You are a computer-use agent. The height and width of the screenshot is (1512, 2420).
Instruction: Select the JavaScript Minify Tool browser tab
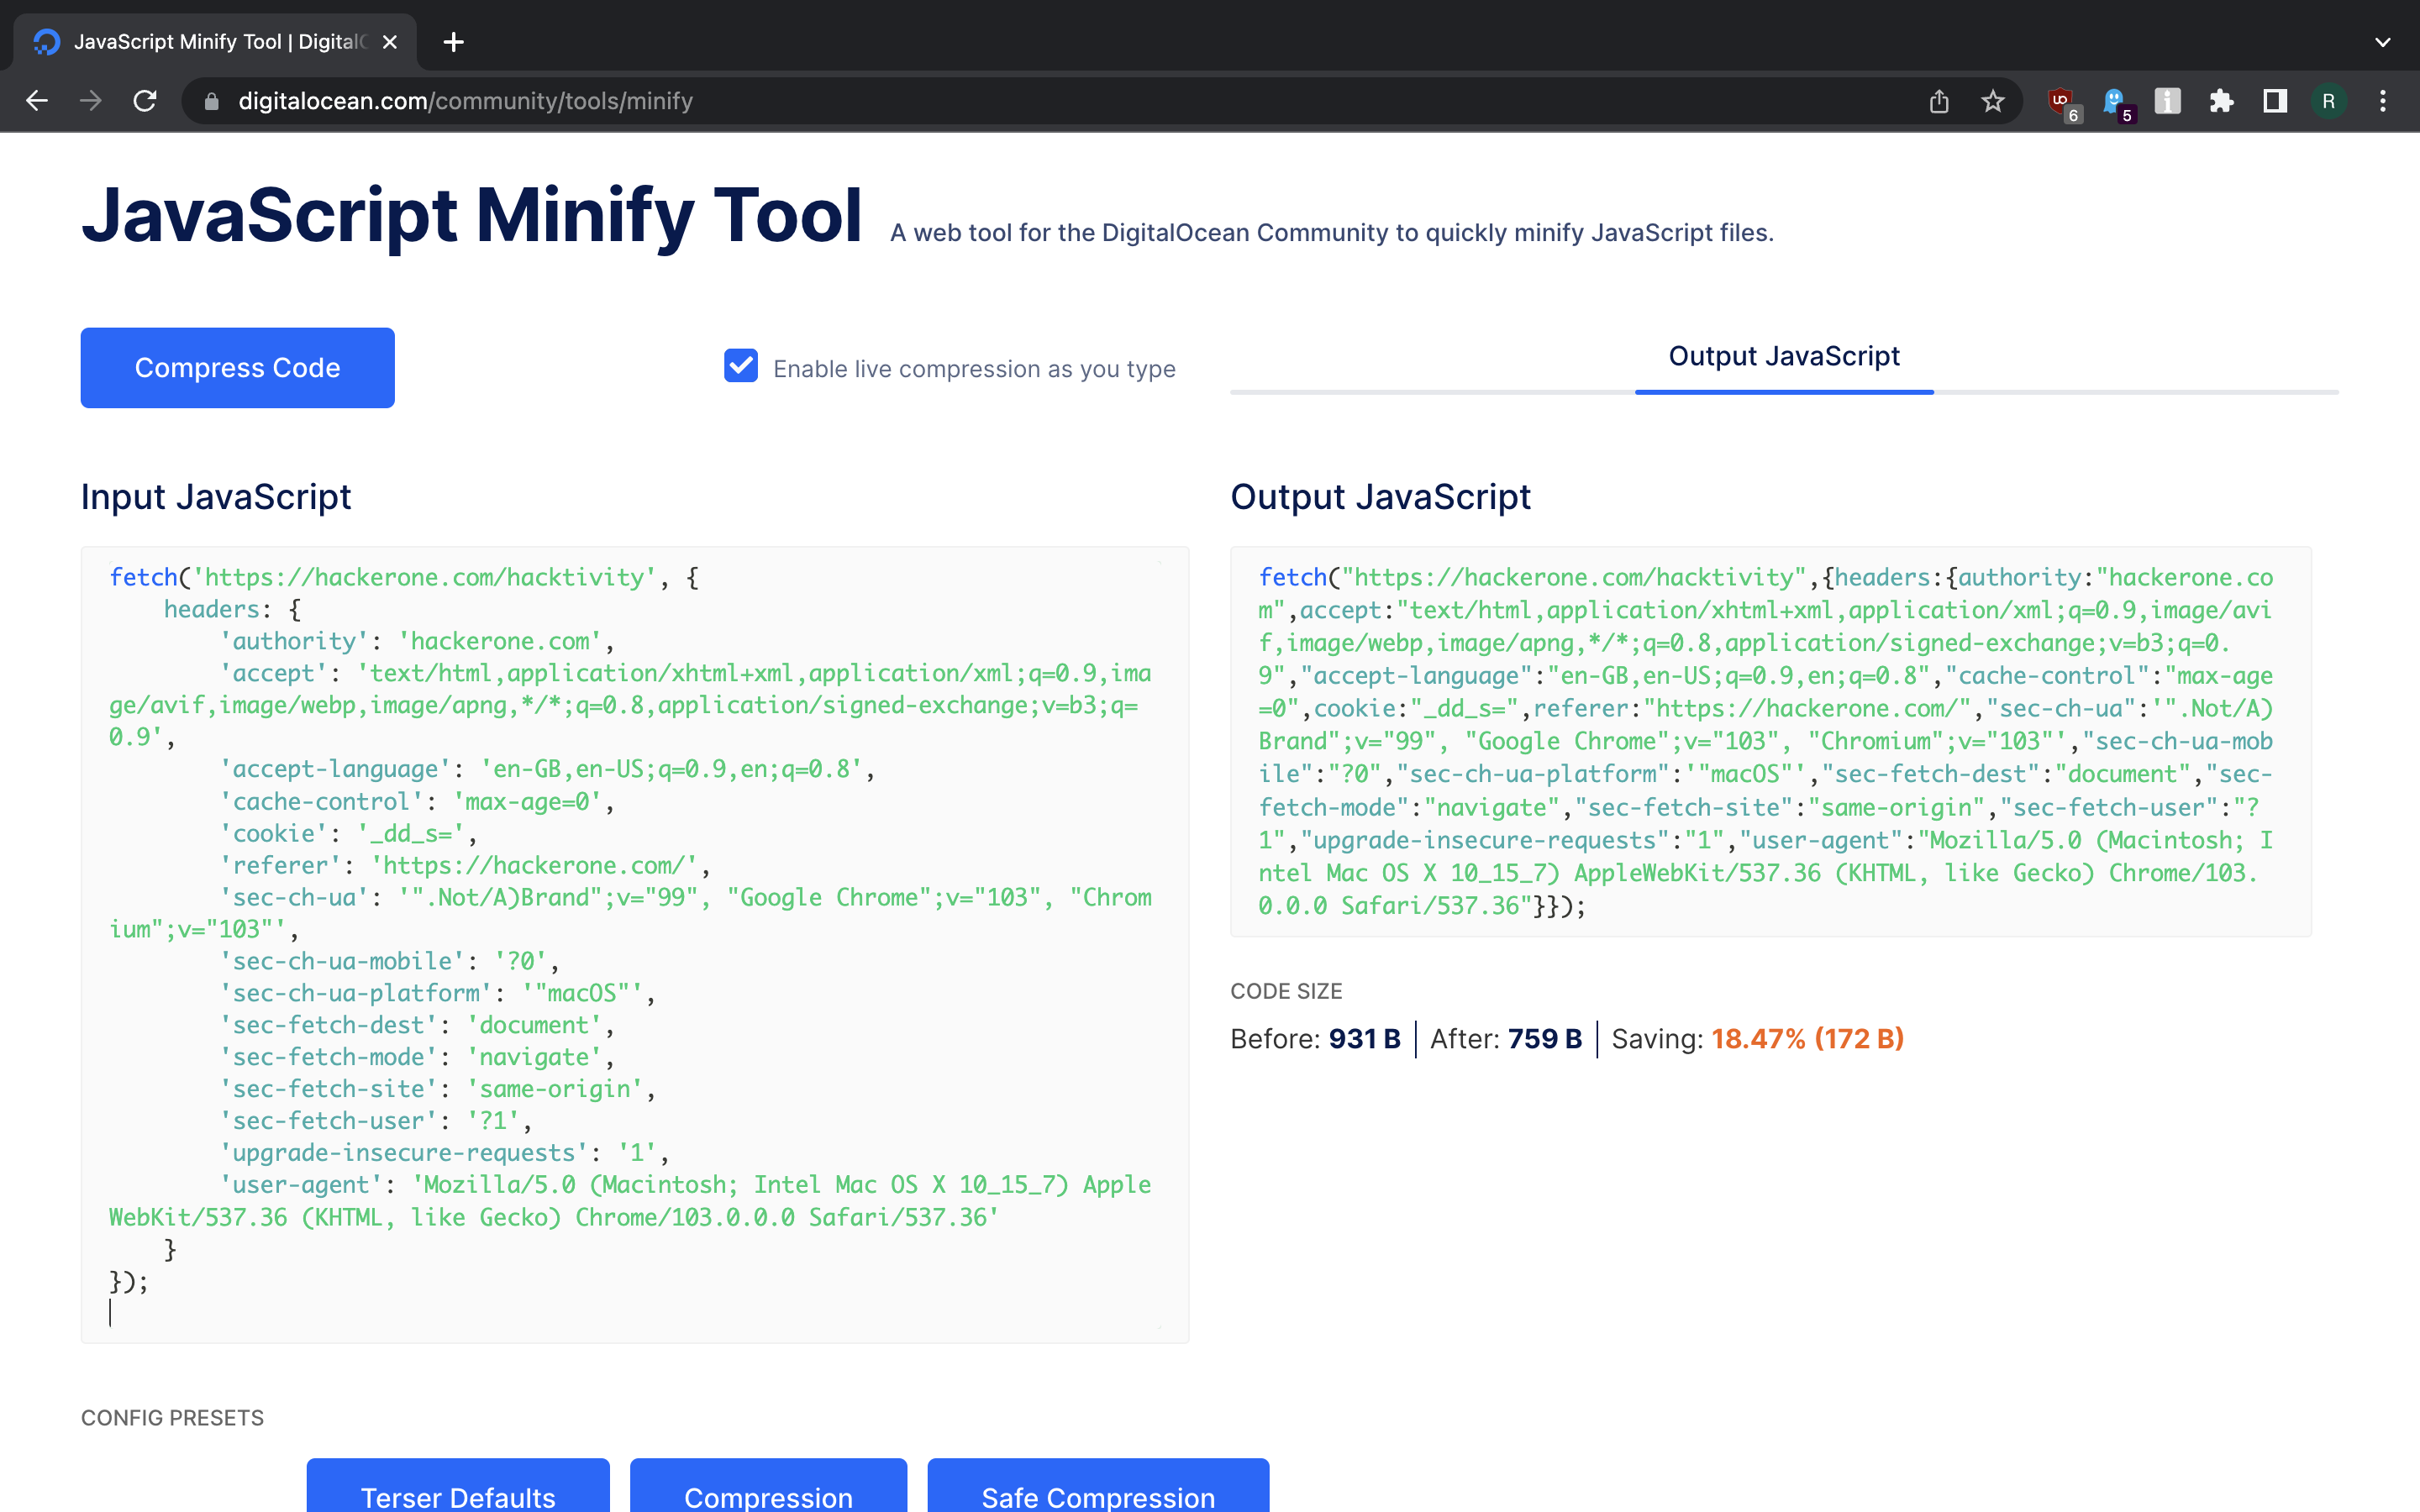pyautogui.click(x=215, y=42)
